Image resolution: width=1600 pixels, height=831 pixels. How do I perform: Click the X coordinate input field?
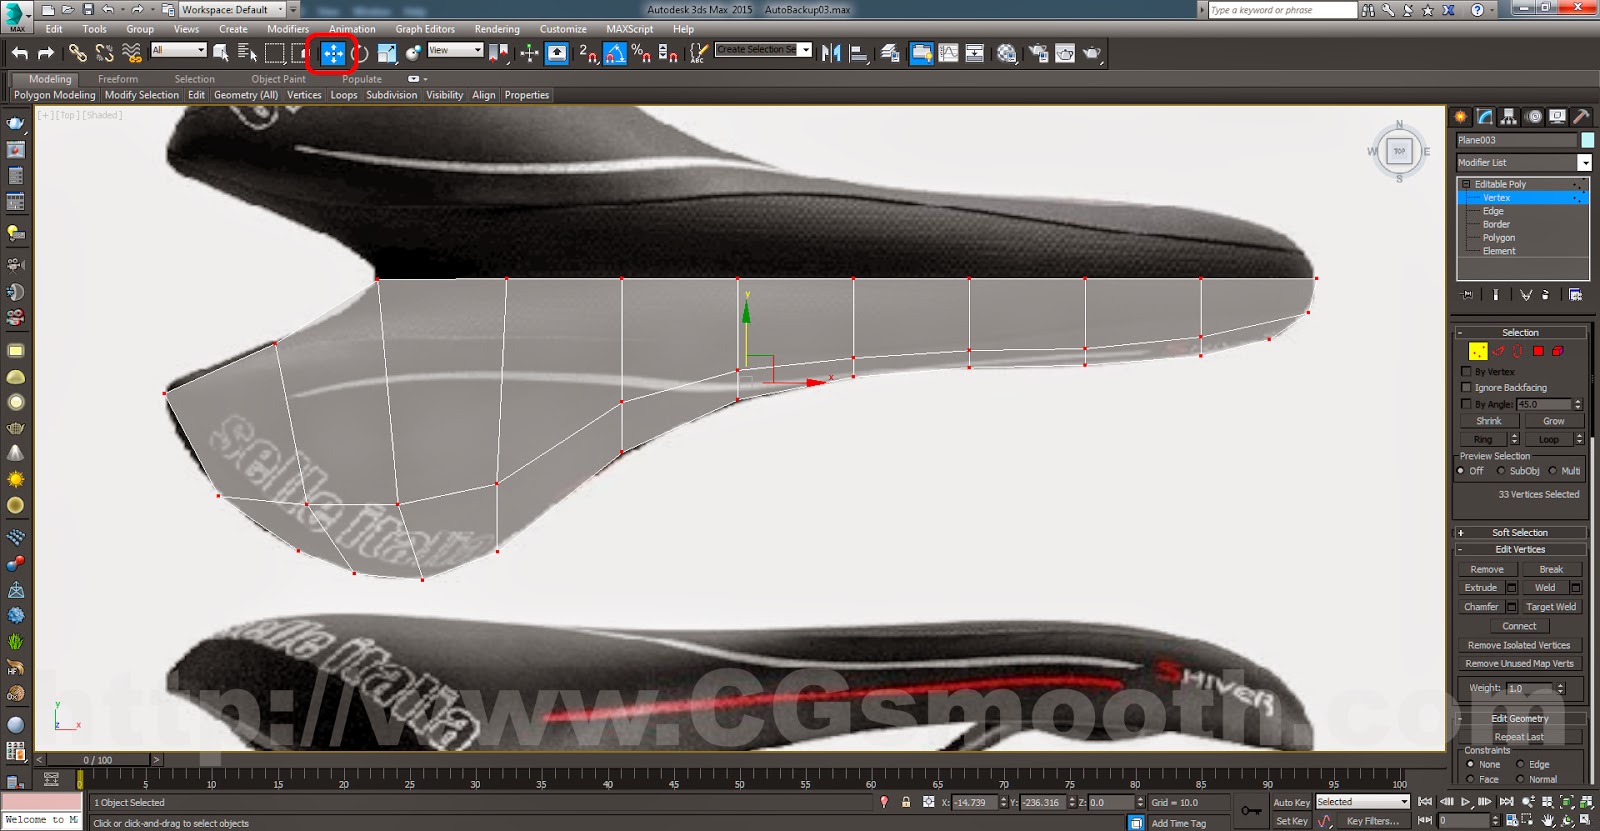tap(975, 802)
